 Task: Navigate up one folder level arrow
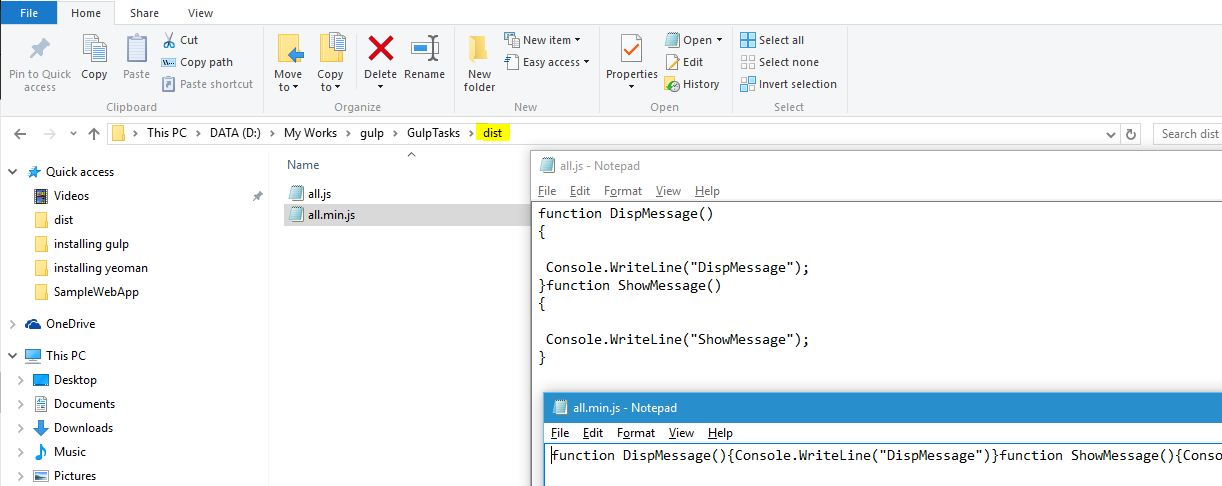point(94,134)
